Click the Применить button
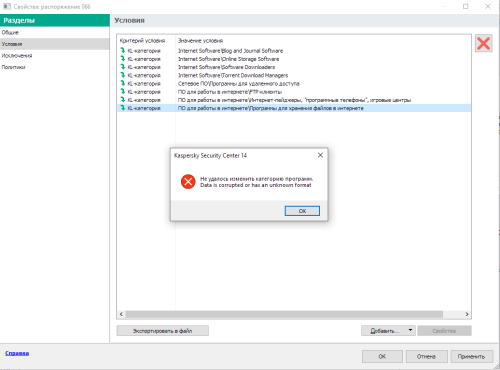500x370 pixels. 471,356
